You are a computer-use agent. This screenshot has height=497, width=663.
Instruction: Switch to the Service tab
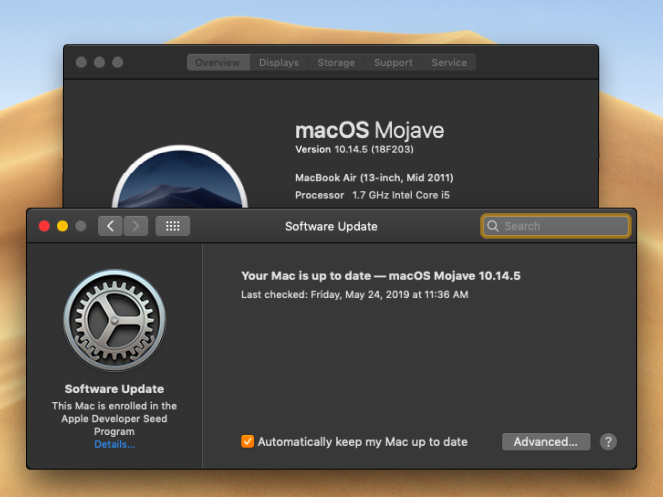pos(449,63)
